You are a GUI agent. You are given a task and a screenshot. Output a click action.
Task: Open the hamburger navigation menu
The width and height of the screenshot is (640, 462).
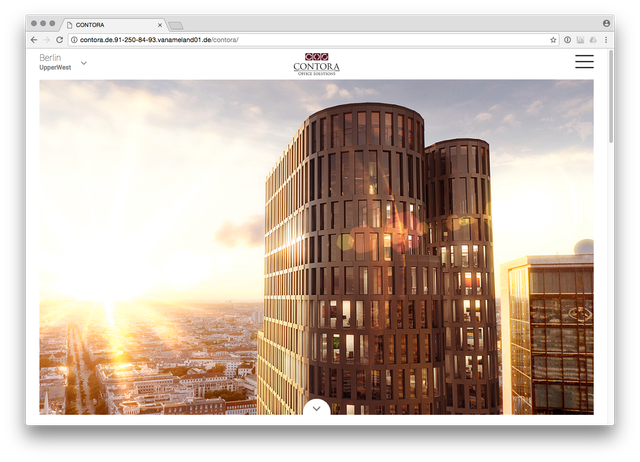tap(584, 62)
